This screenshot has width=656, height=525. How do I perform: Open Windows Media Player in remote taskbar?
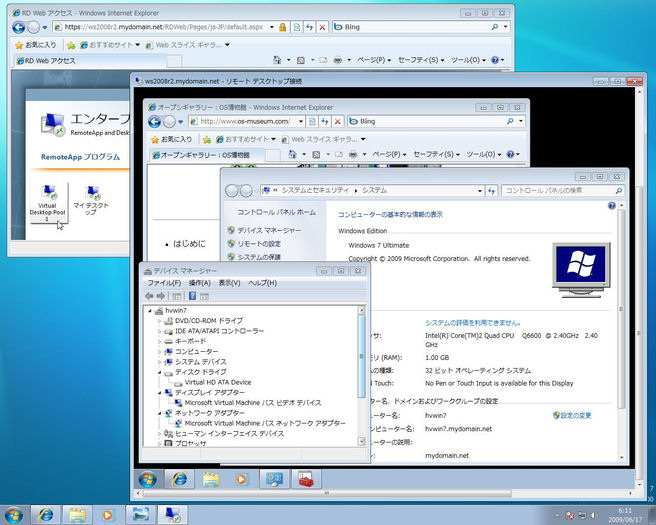click(x=241, y=479)
